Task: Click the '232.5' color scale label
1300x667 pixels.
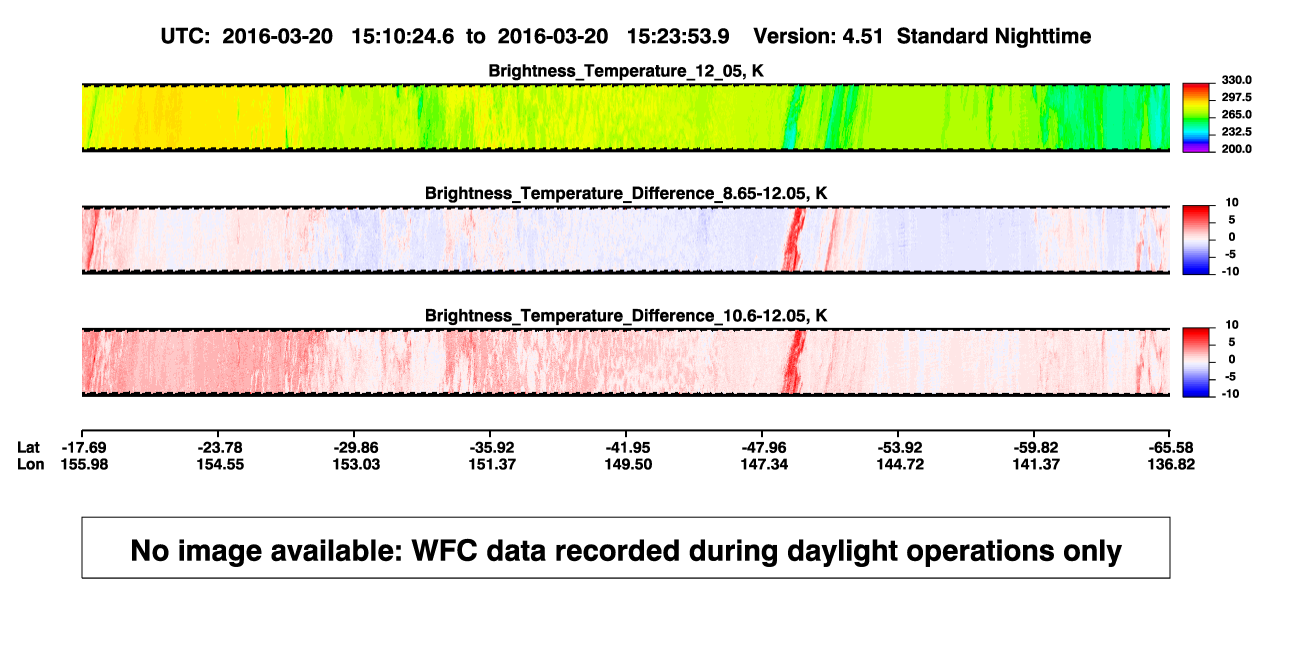Action: 1237,131
